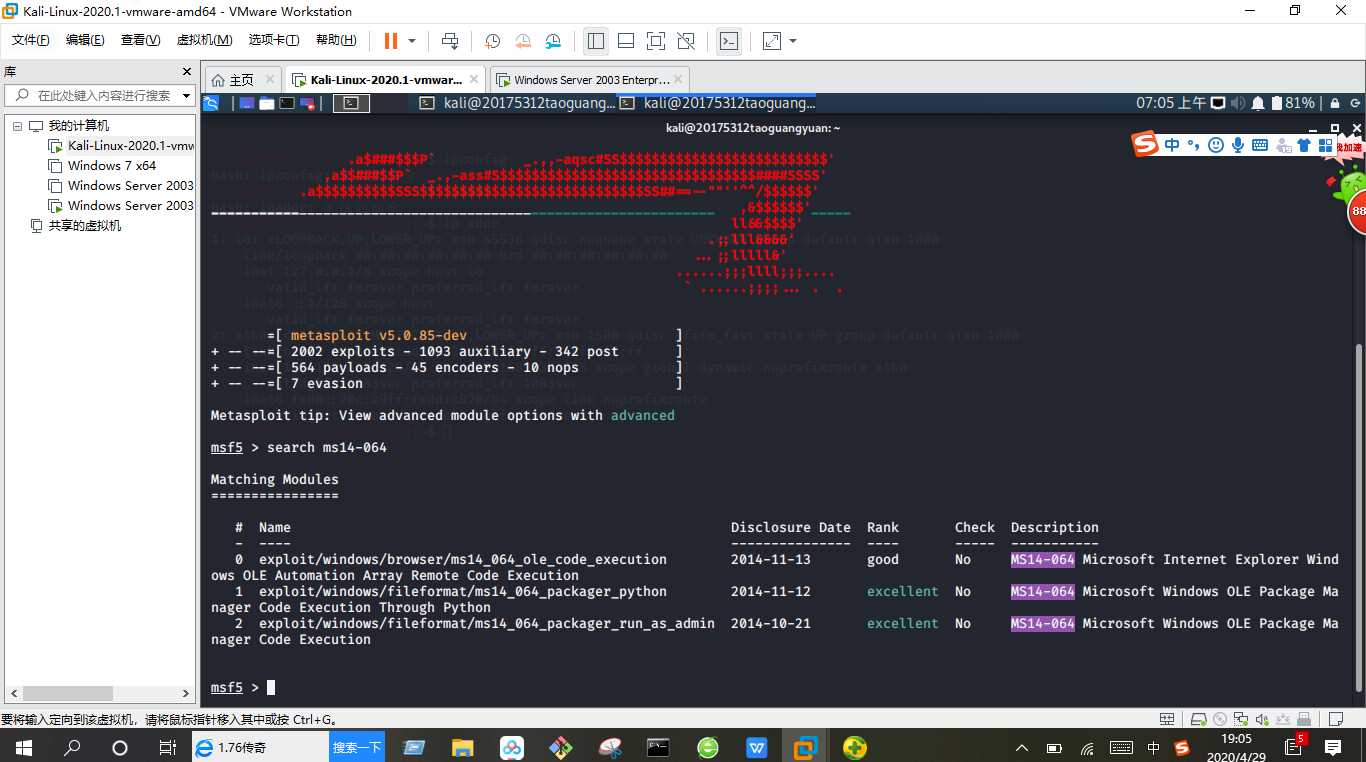Open the Sogou emoji smiley icon
This screenshot has height=762, width=1366.
coord(1215,145)
